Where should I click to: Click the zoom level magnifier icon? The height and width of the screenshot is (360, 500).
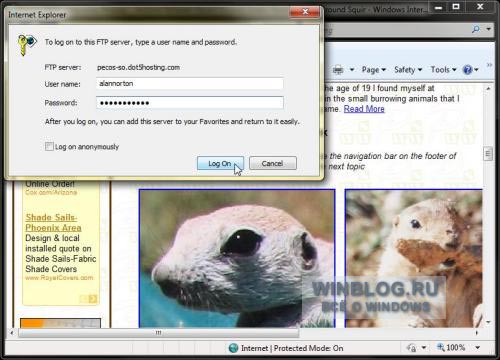pos(441,347)
